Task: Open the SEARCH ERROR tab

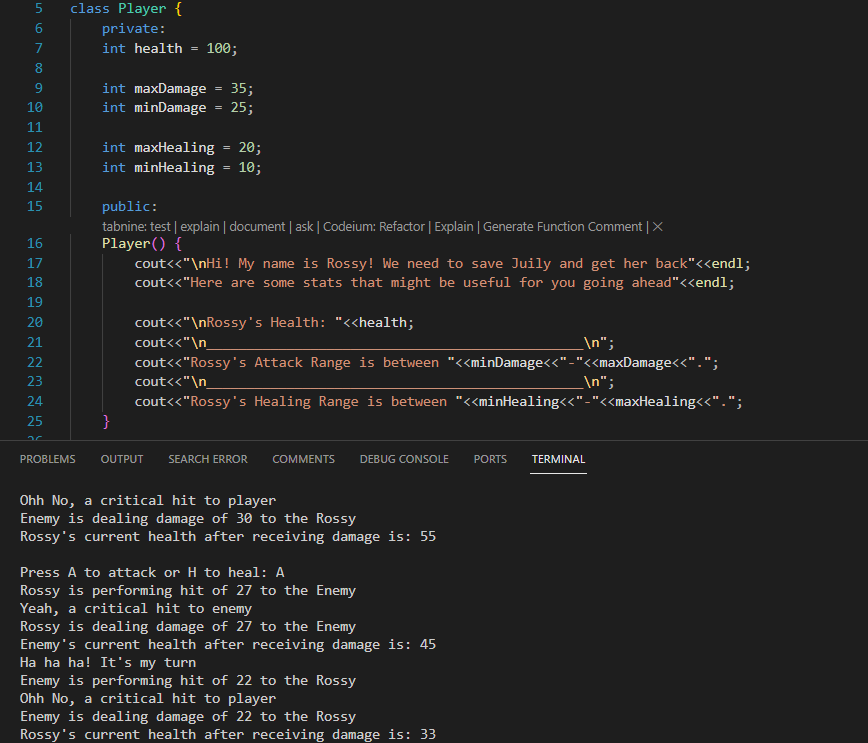Action: tap(208, 459)
